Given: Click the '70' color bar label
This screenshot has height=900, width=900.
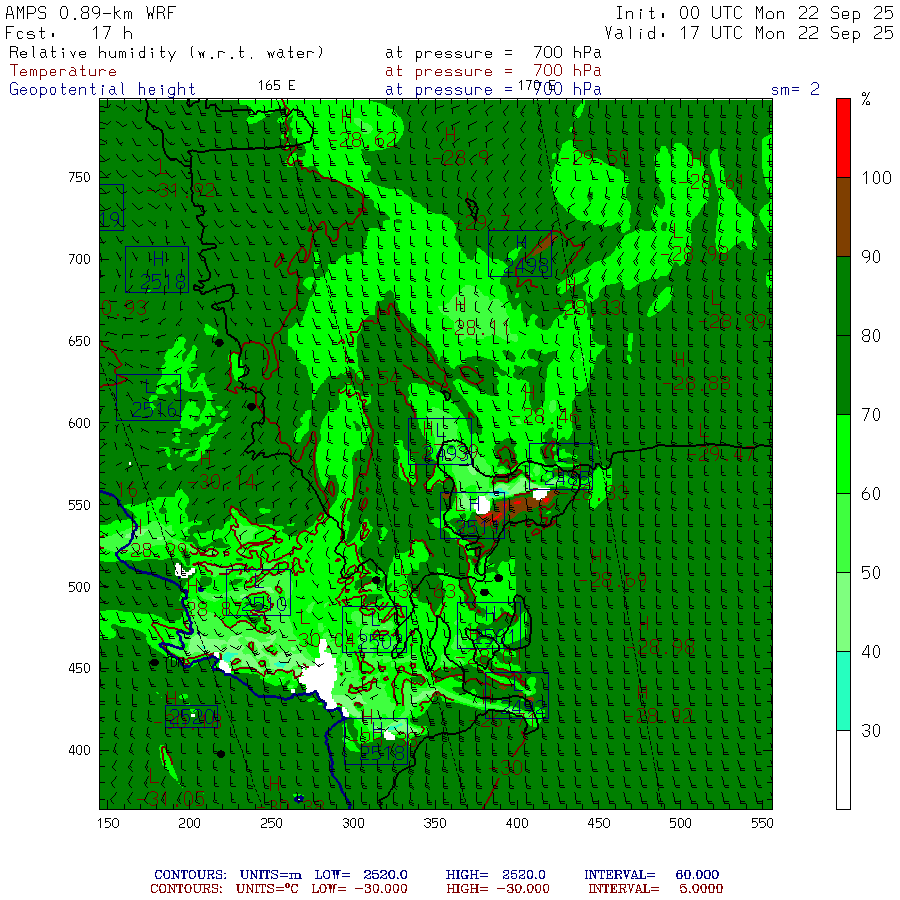Looking at the screenshot, I should pos(871,415).
